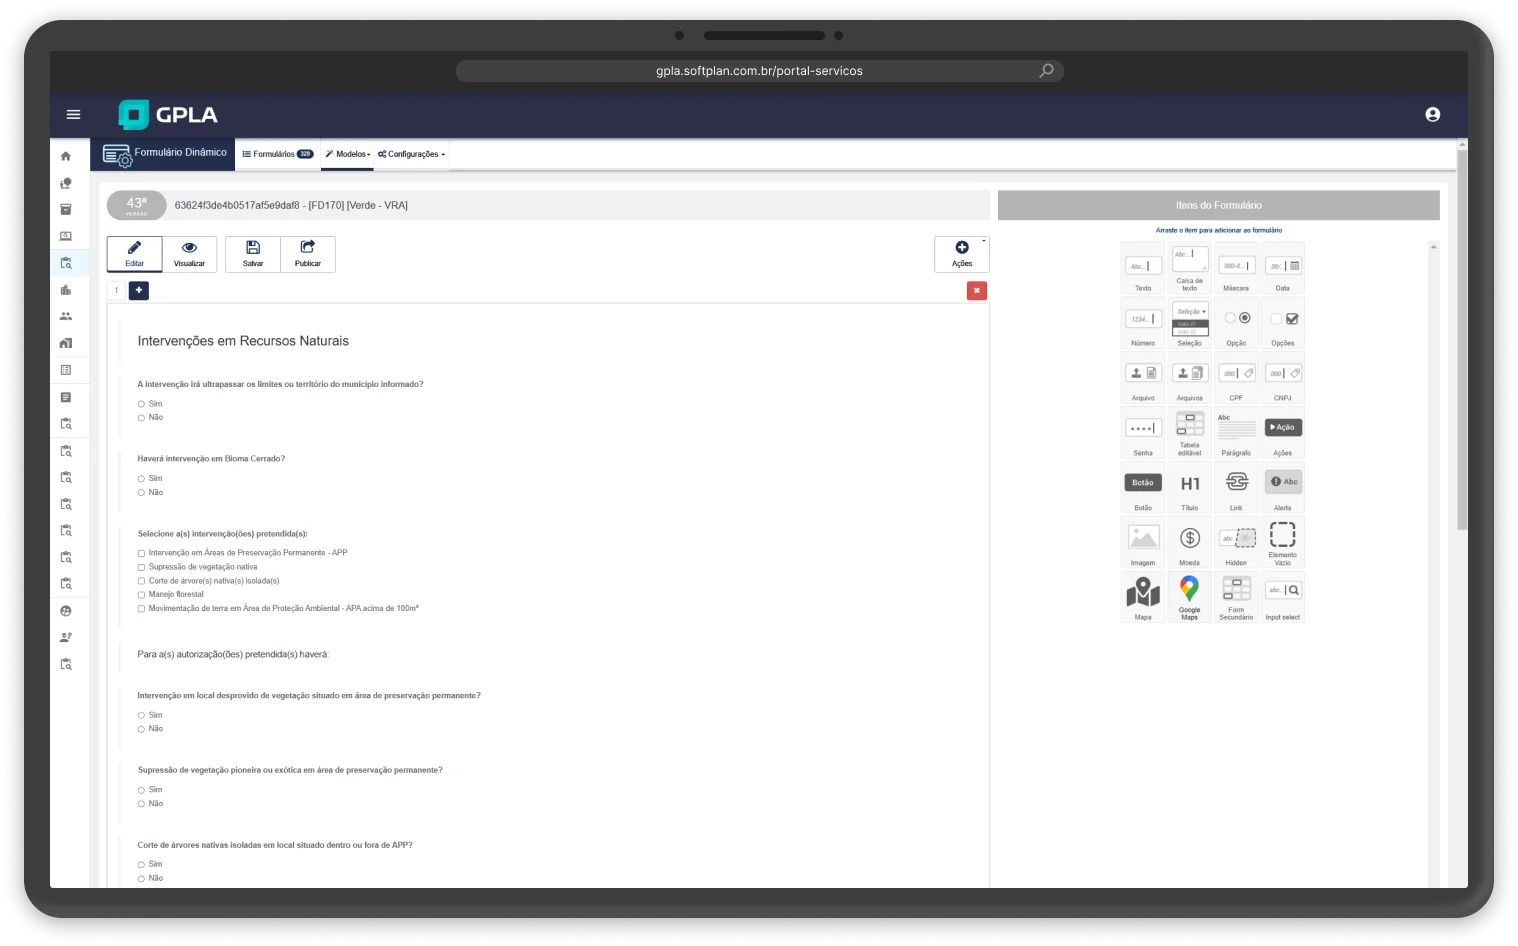Image resolution: width=1518 pixels, height=946 pixels.
Task: Click the home icon in sidebar
Action: point(66,156)
